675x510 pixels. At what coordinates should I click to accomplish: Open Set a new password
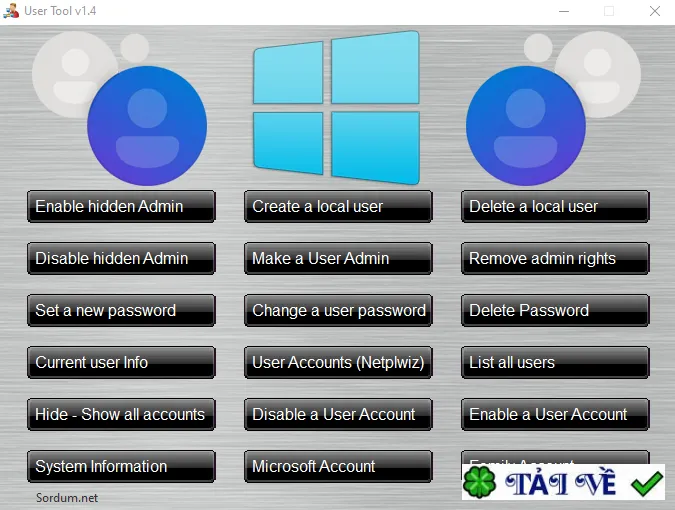point(121,310)
